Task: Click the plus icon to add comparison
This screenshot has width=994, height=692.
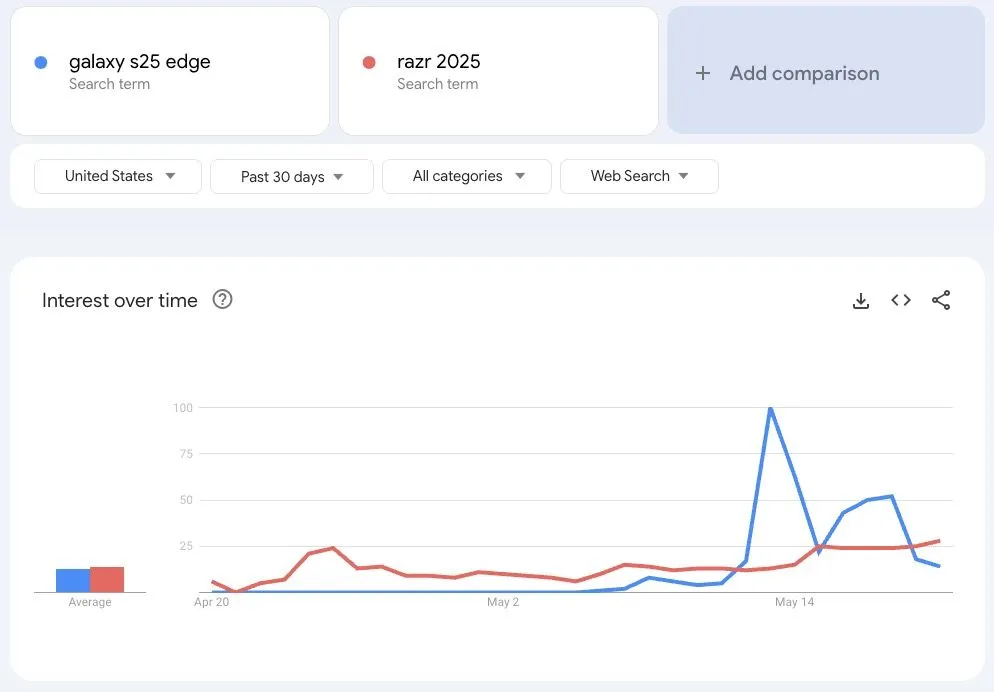Action: coord(703,73)
